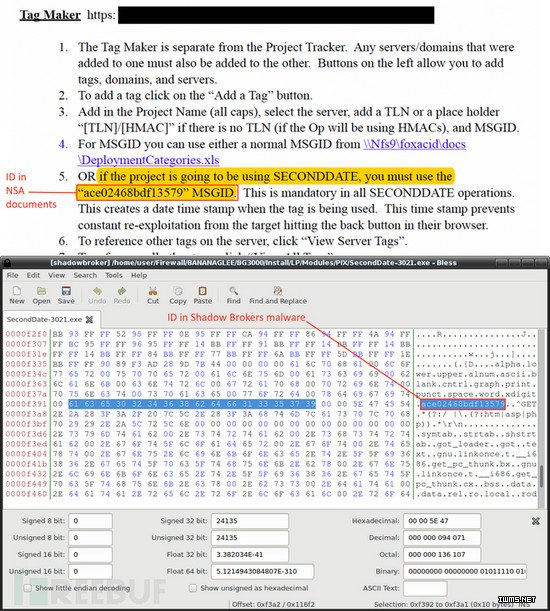Click the lock icon in Bless title bar
550x611 pixels.
[x=7, y=263]
